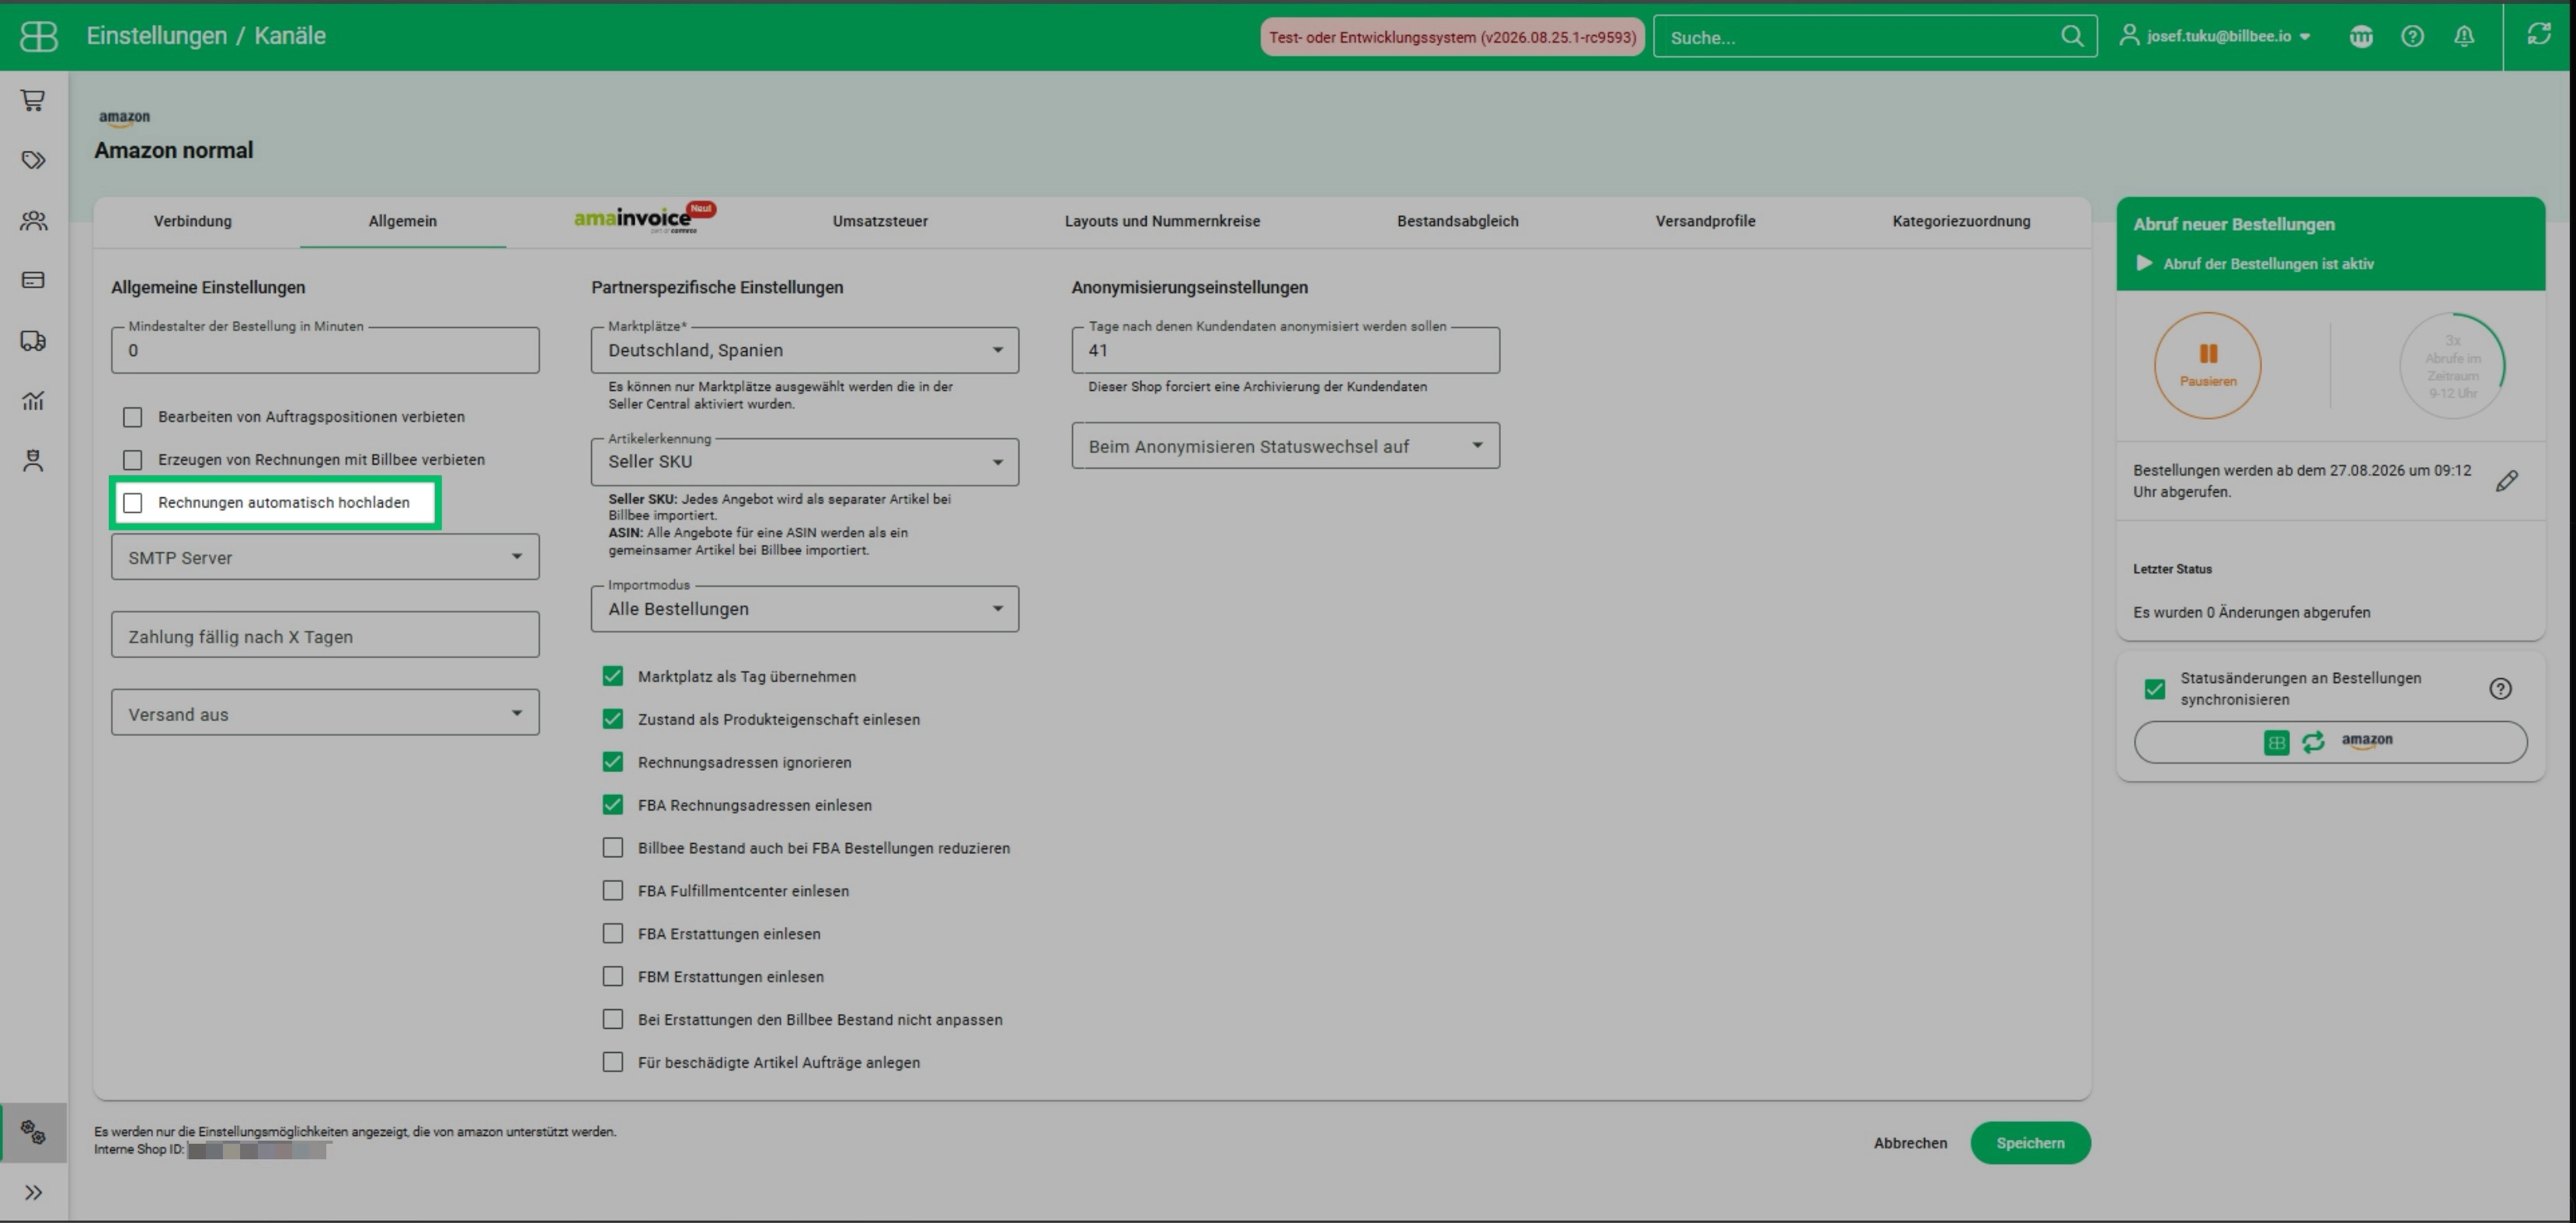Image resolution: width=2576 pixels, height=1223 pixels.
Task: Open the josef.tuku user account menu
Action: tap(2216, 36)
